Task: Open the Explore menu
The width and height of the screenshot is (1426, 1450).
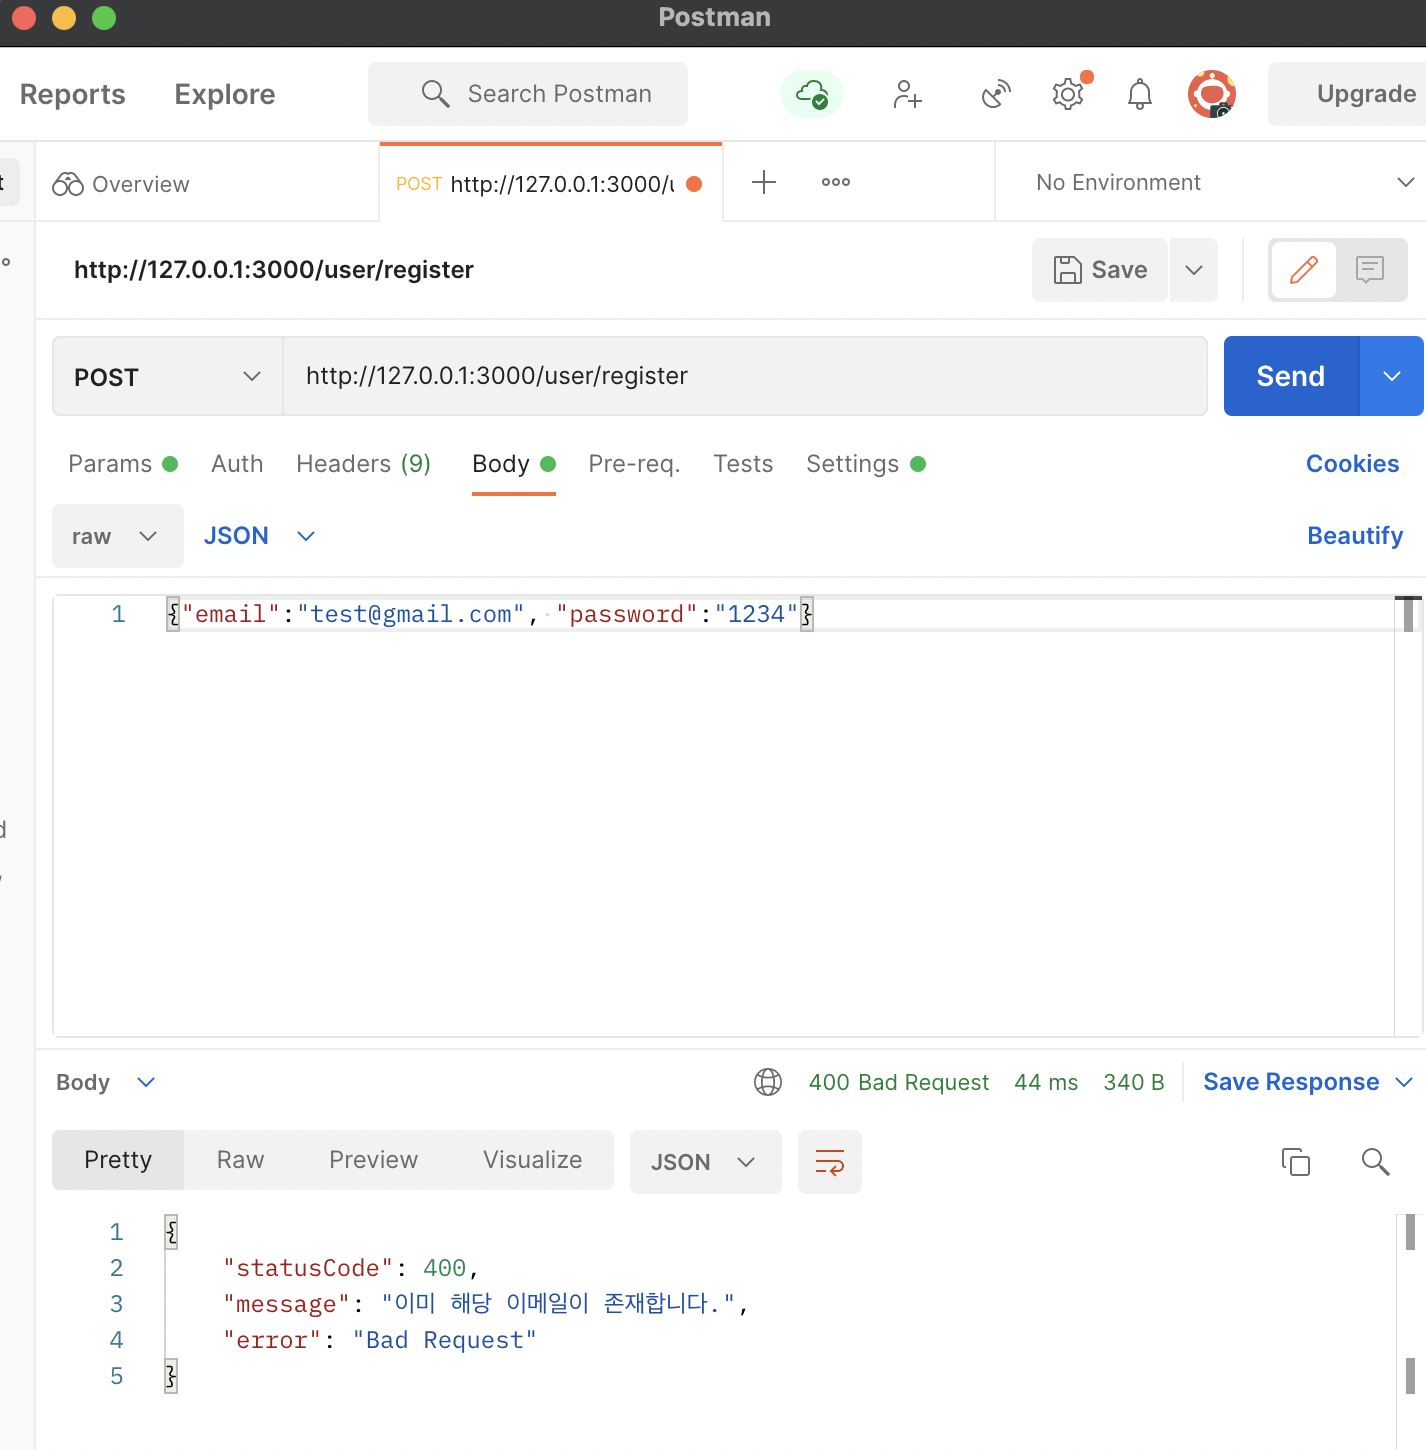Action: pyautogui.click(x=225, y=94)
